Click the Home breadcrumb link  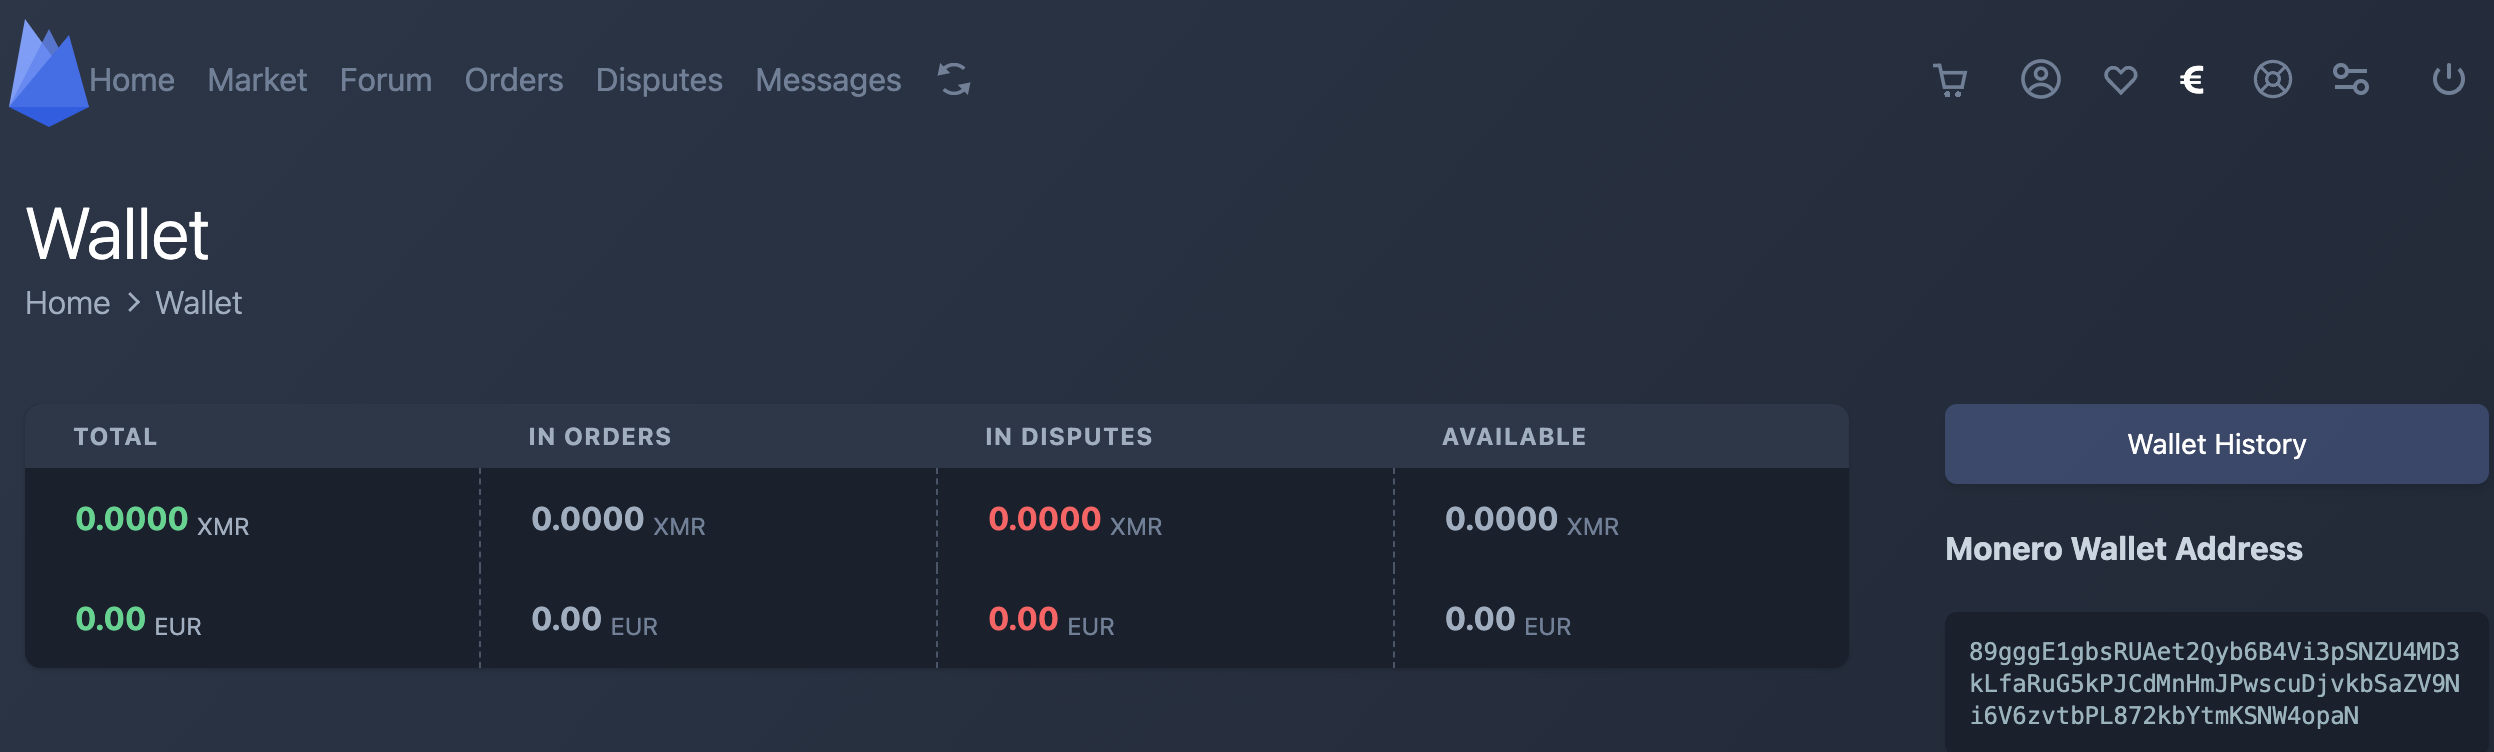(67, 302)
